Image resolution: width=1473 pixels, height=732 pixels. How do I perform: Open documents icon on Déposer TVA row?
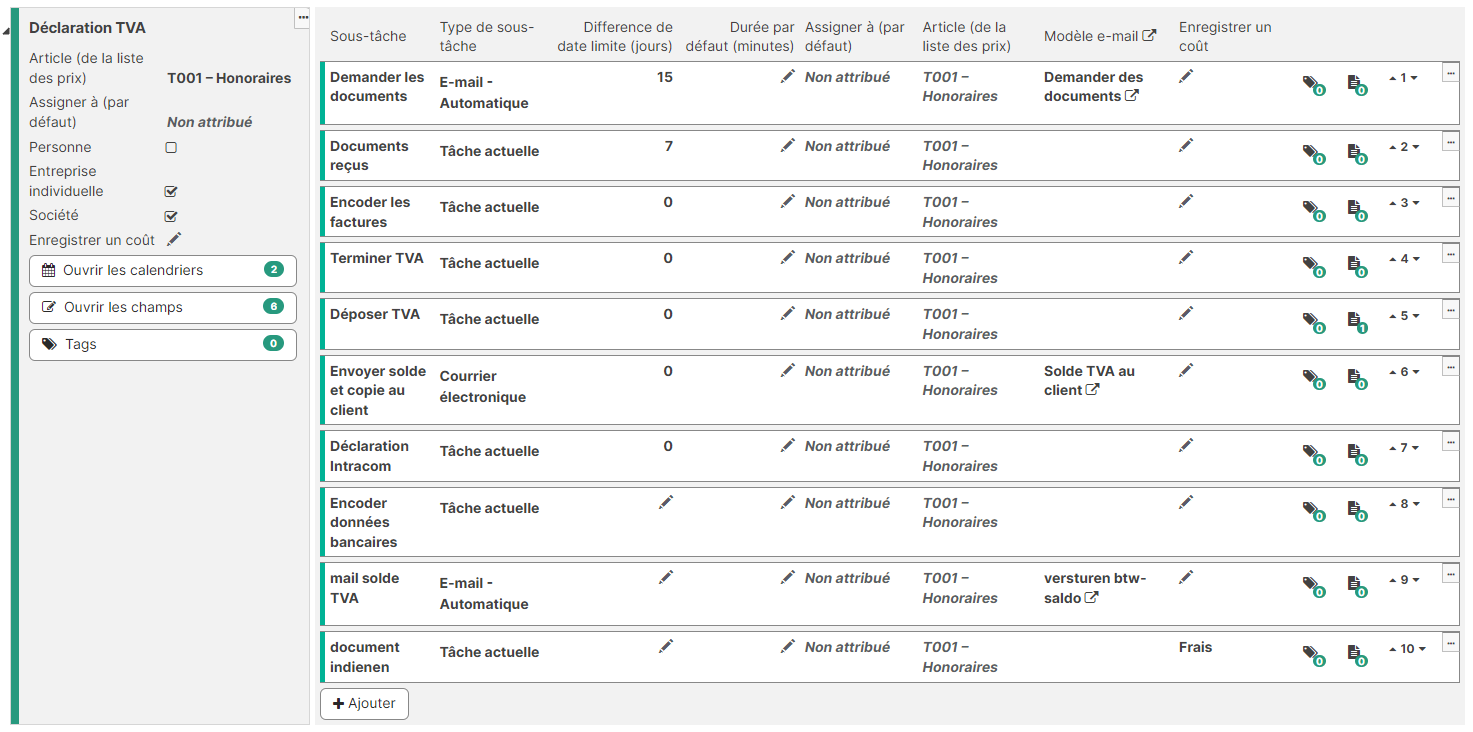(x=1356, y=323)
